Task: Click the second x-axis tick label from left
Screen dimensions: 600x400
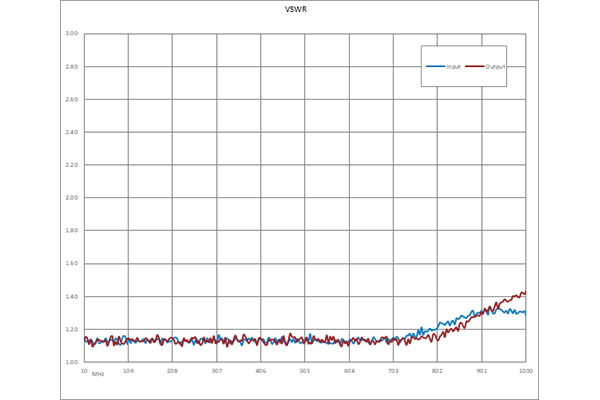Action: tap(131, 375)
